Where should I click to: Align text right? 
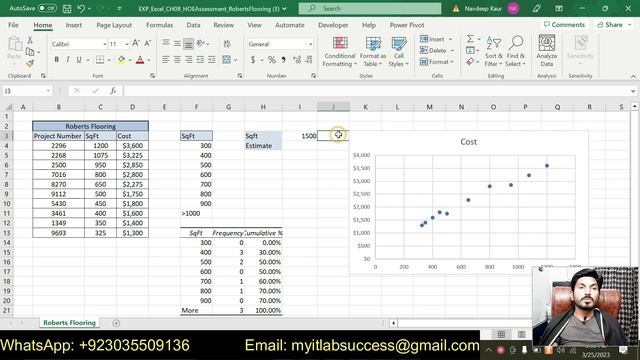[189, 60]
